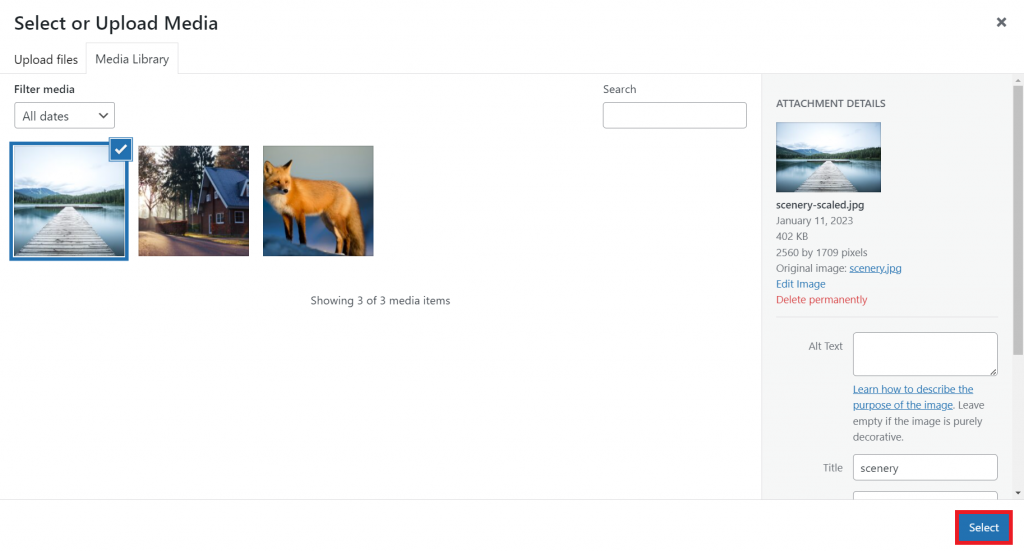The width and height of the screenshot is (1024, 551).
Task: Click Delete permanently link
Action: coord(822,300)
